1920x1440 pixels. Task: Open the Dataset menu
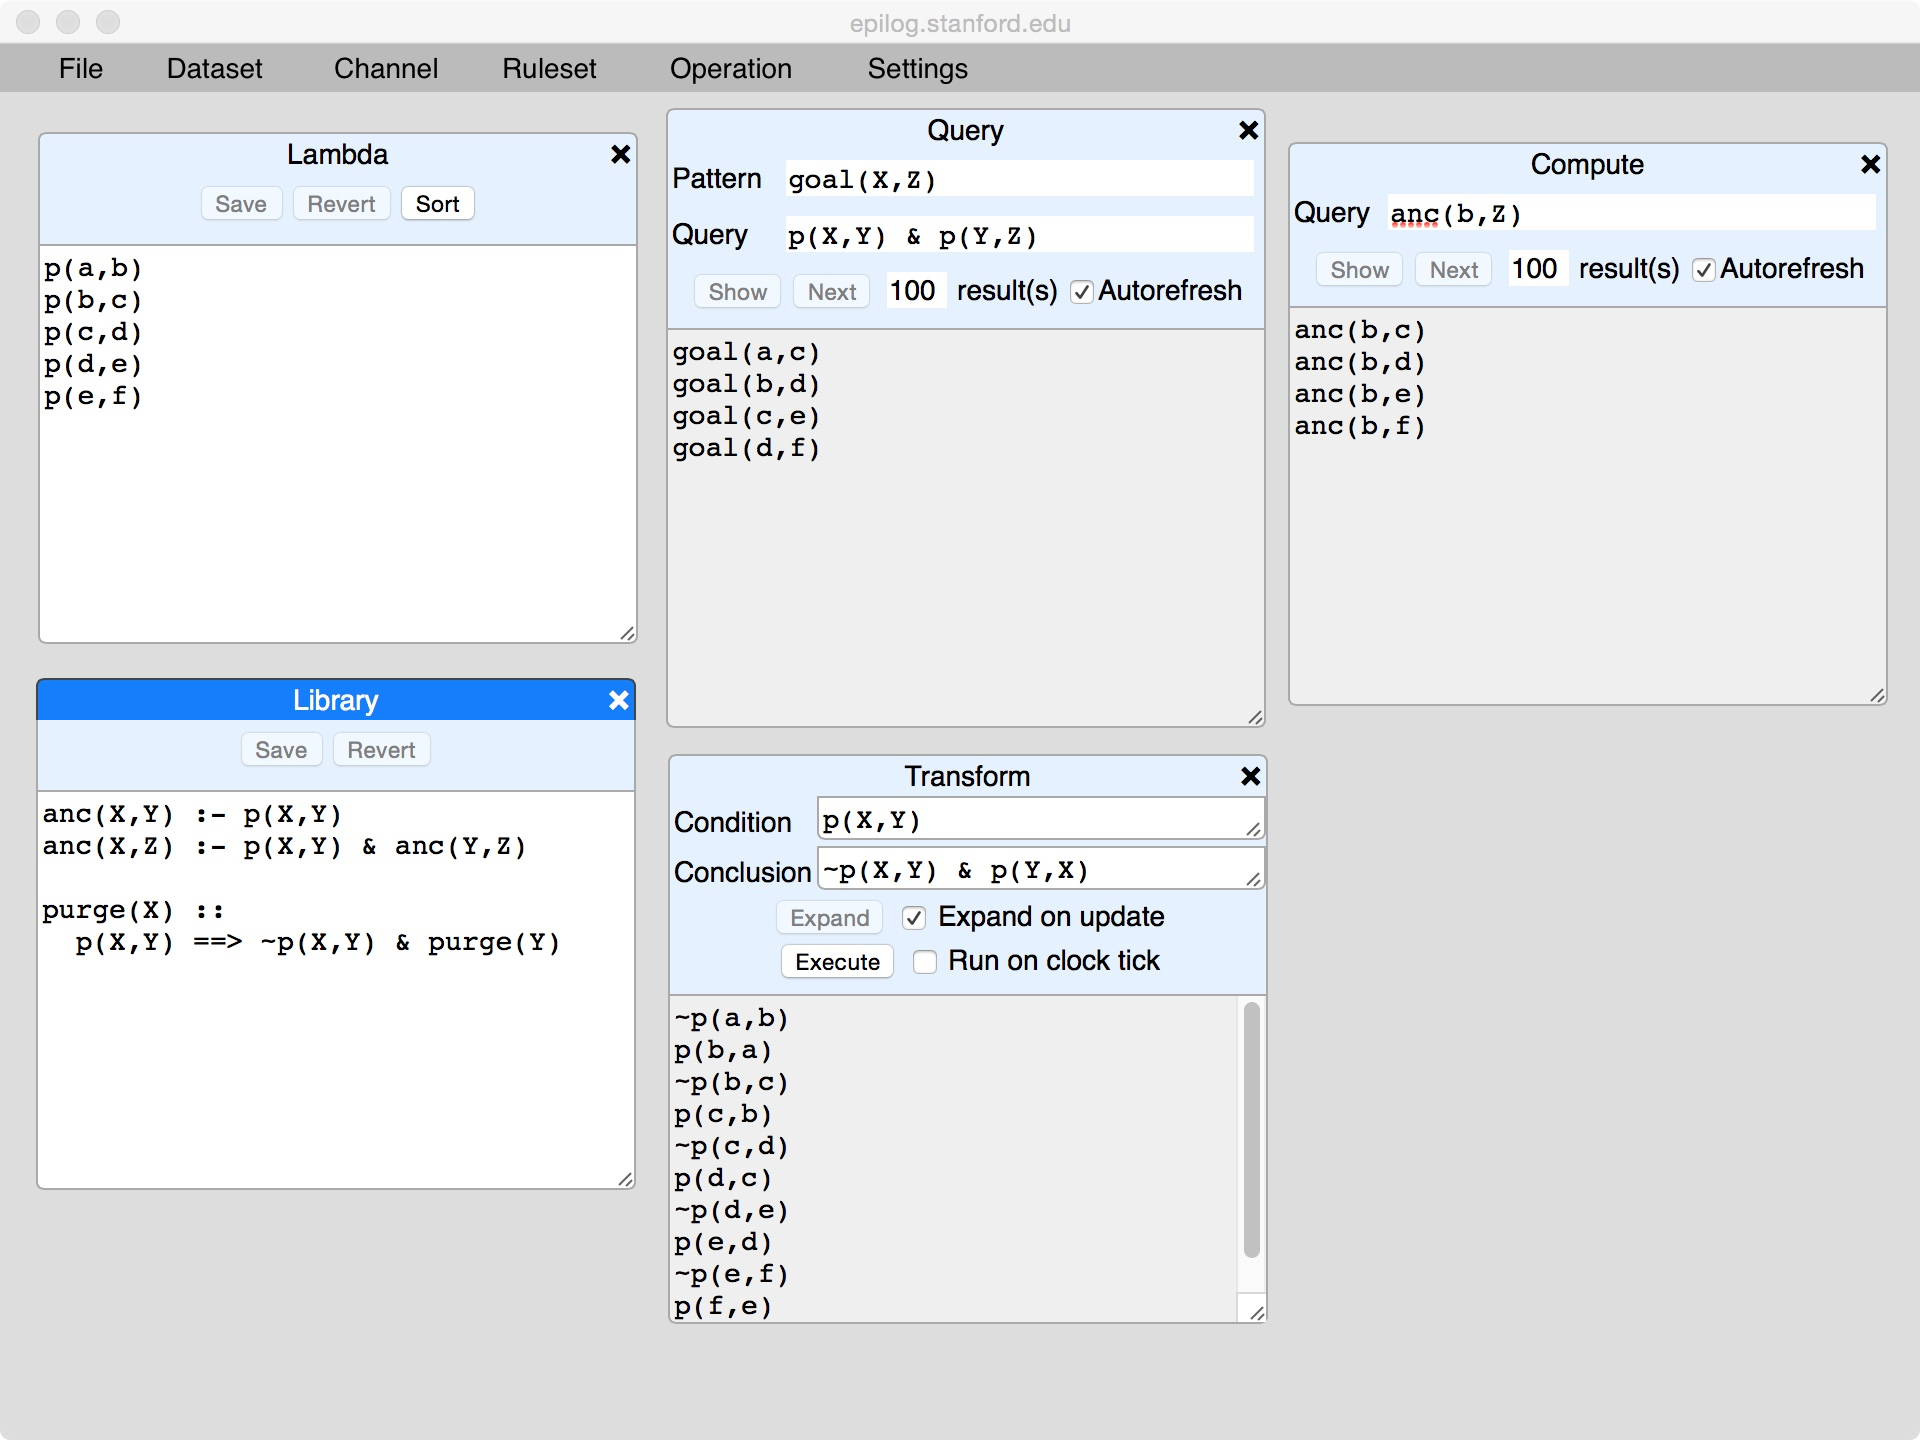(x=214, y=68)
